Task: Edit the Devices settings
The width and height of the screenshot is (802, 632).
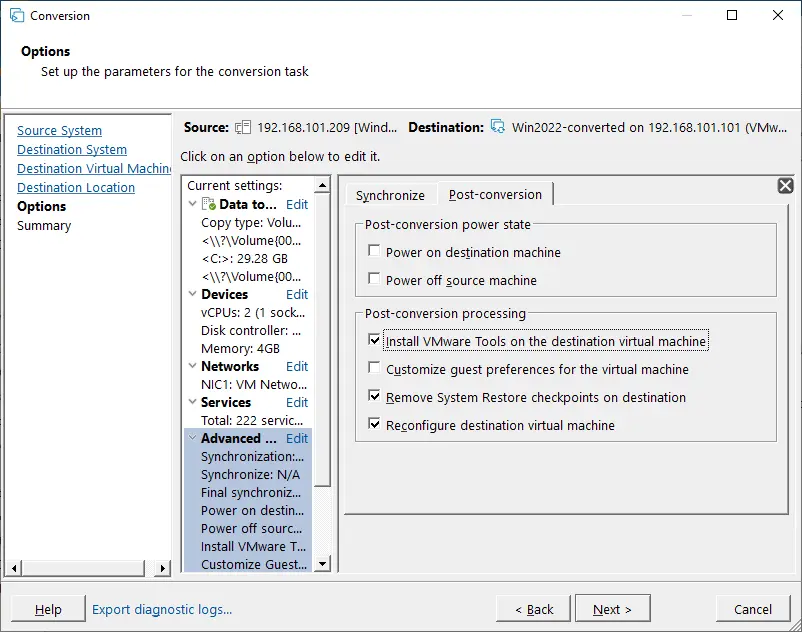Action: (x=297, y=295)
